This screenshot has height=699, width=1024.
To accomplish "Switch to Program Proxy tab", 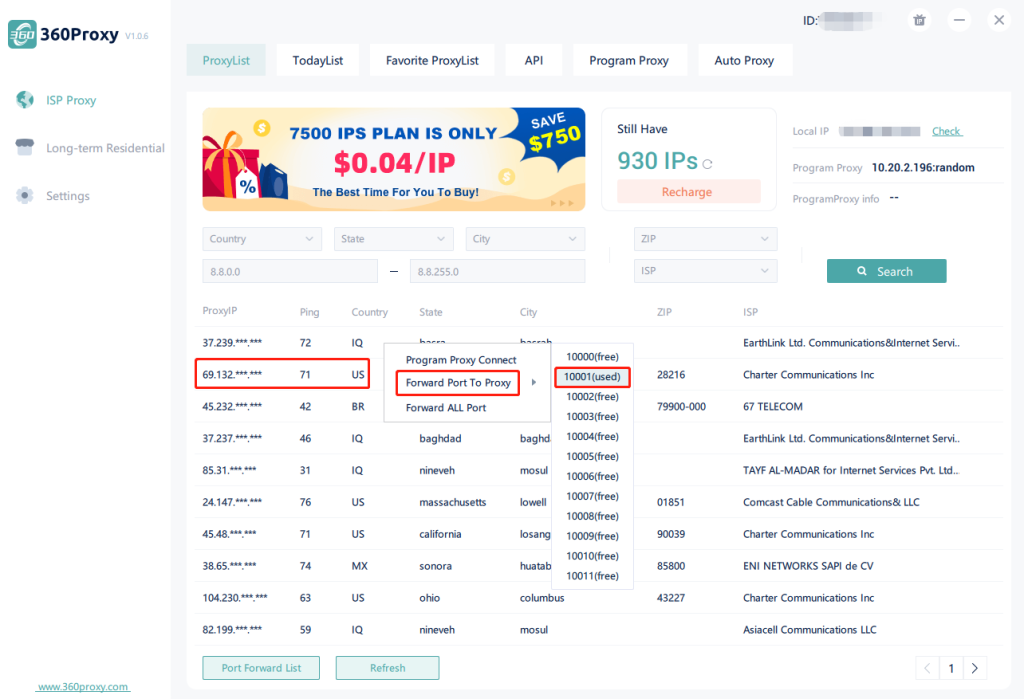I will click(629, 60).
